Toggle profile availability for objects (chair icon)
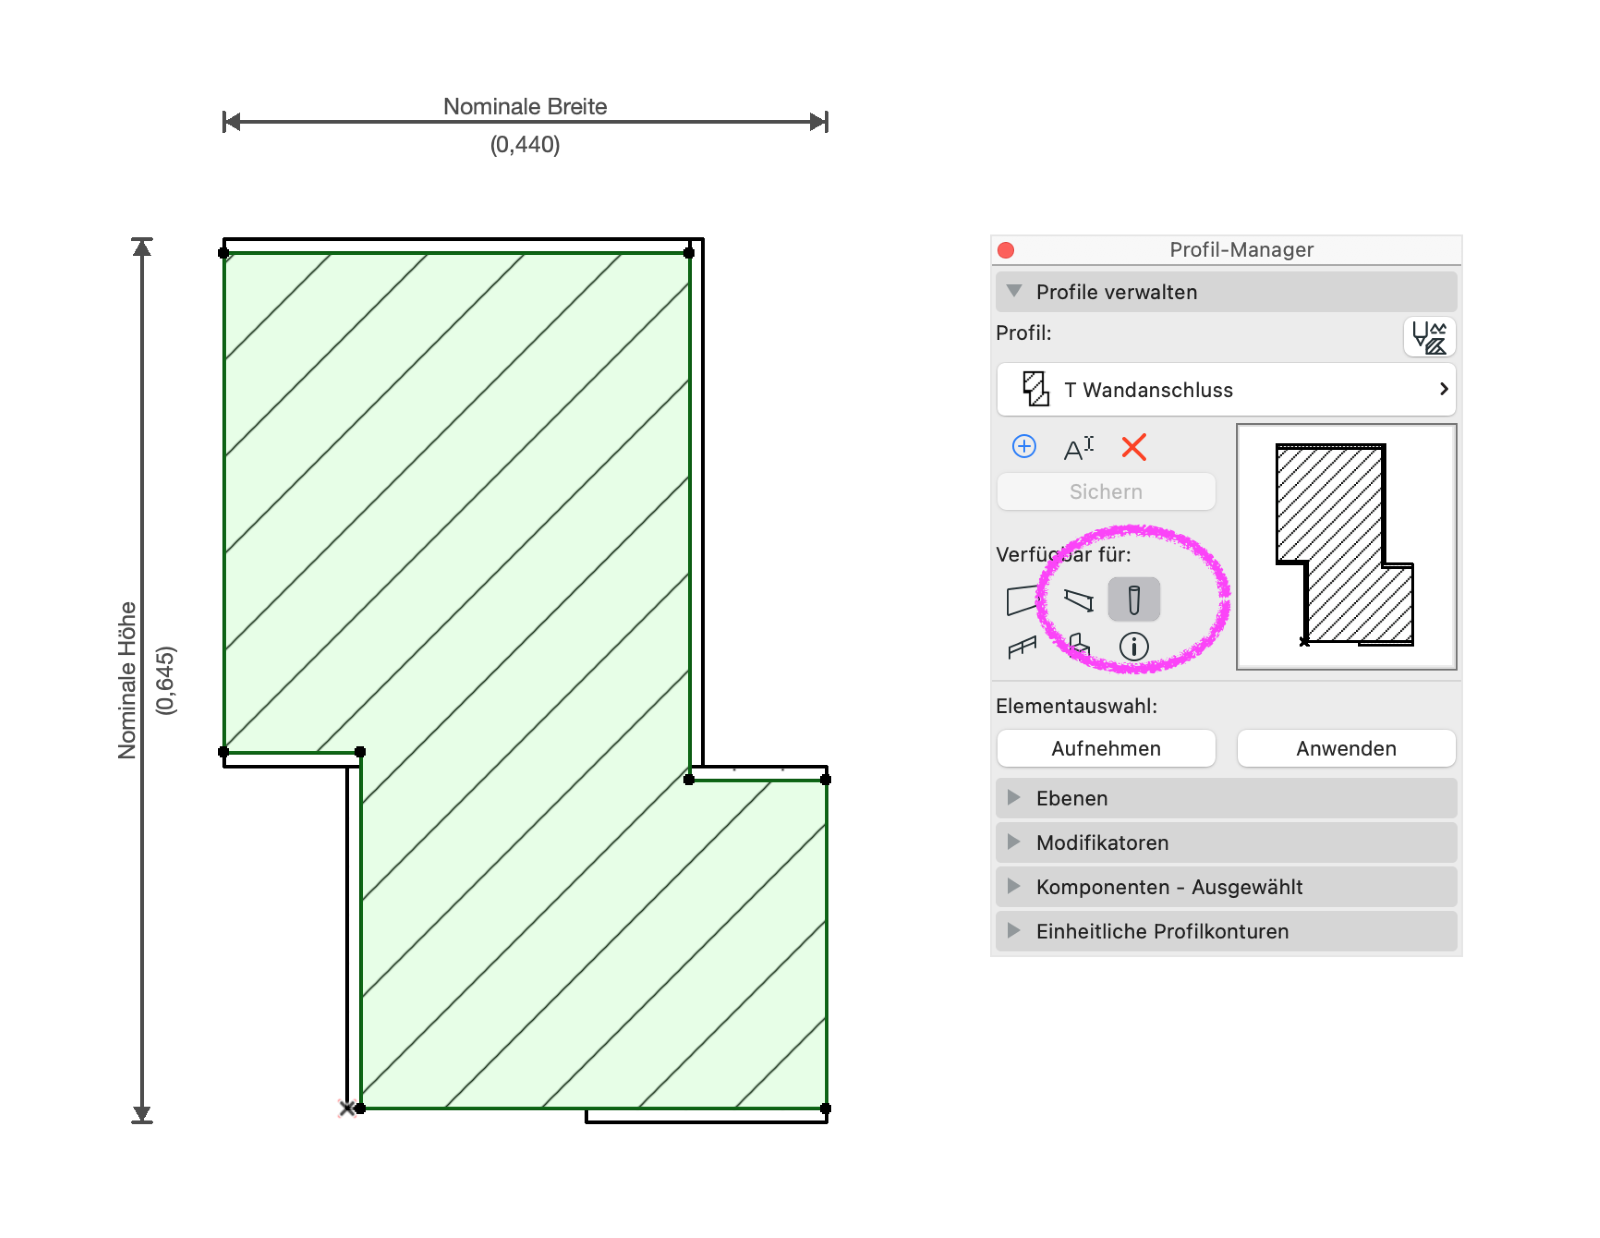Viewport: 1600px width, 1238px height. (1078, 645)
